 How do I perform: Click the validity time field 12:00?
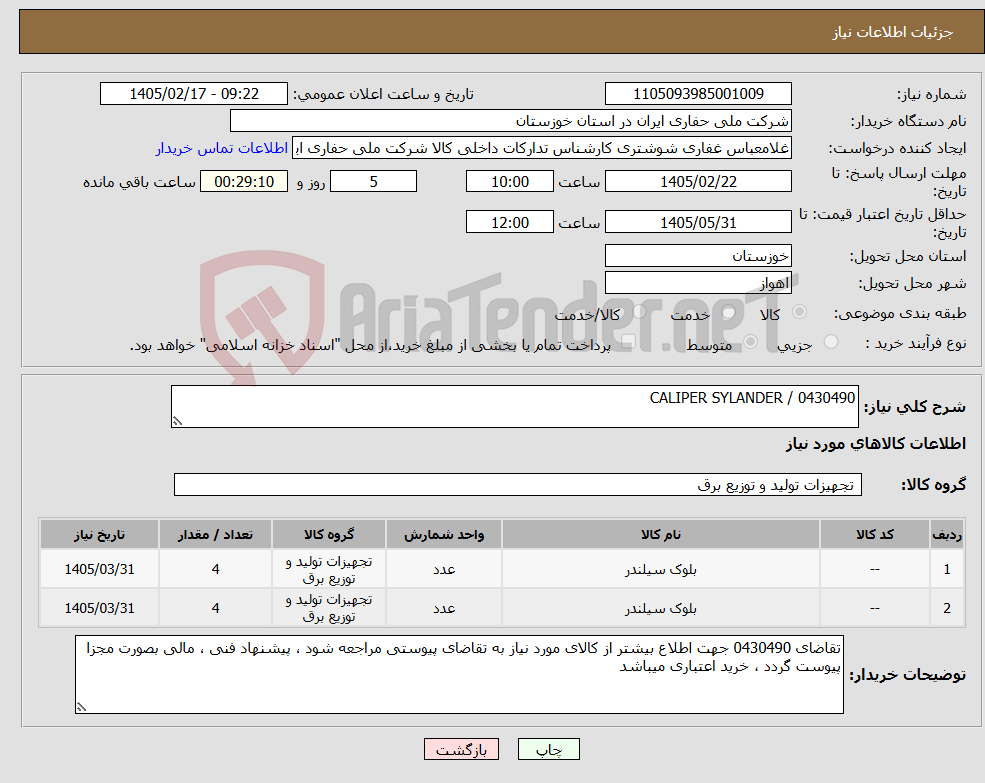click(x=509, y=222)
